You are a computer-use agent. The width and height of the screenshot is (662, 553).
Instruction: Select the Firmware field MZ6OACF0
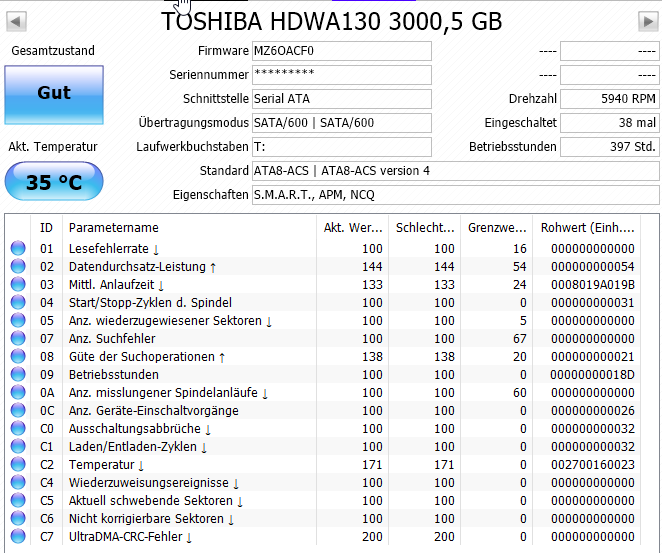point(342,51)
